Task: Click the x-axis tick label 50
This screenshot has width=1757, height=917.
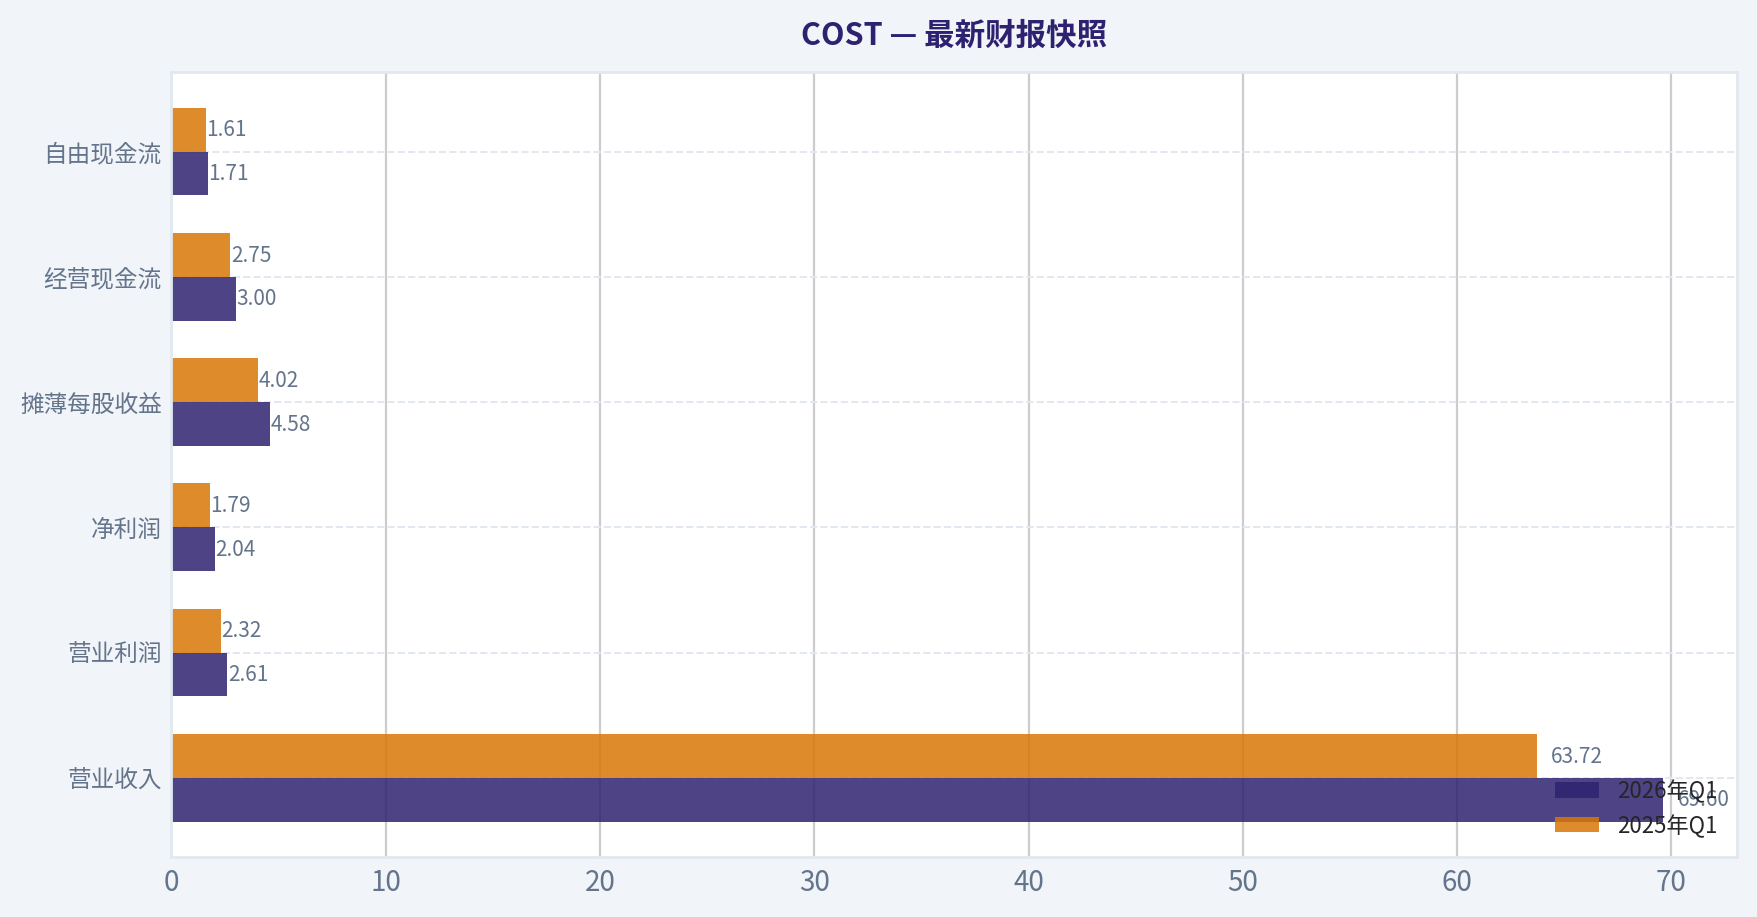Action: click(1243, 881)
